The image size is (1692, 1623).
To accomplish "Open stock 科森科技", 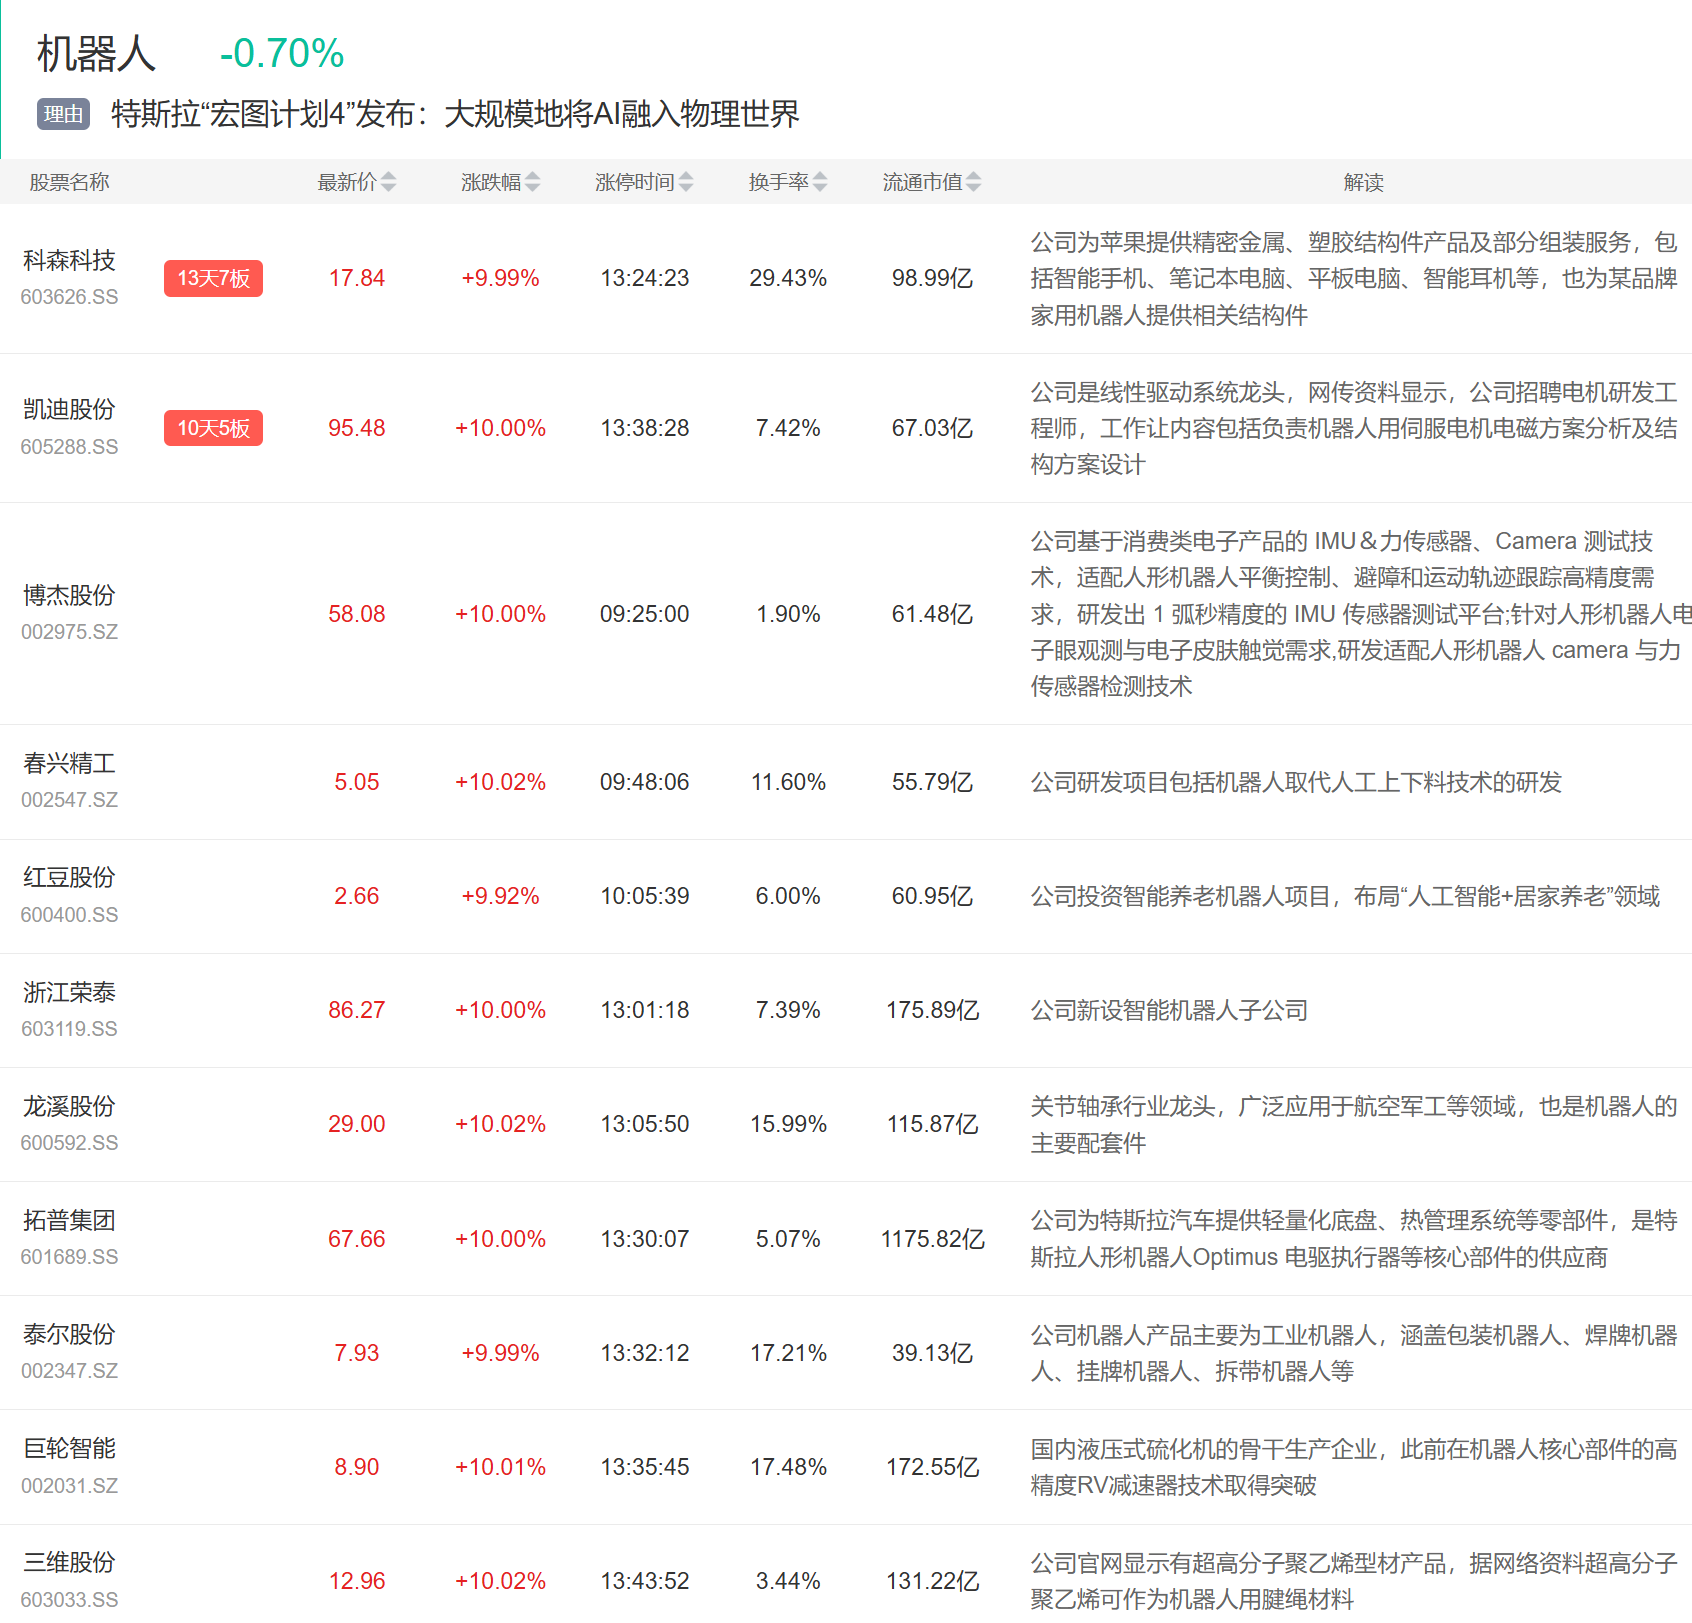I will click(x=69, y=260).
